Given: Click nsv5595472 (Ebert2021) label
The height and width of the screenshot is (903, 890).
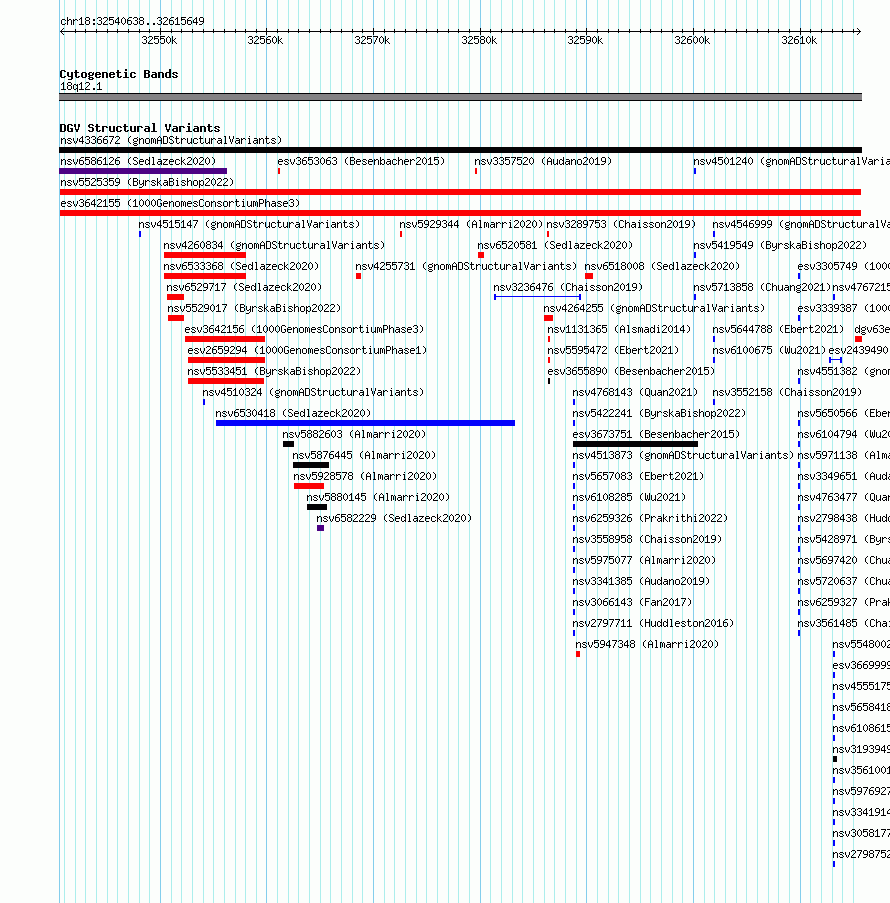Looking at the screenshot, I should click(x=613, y=351).
